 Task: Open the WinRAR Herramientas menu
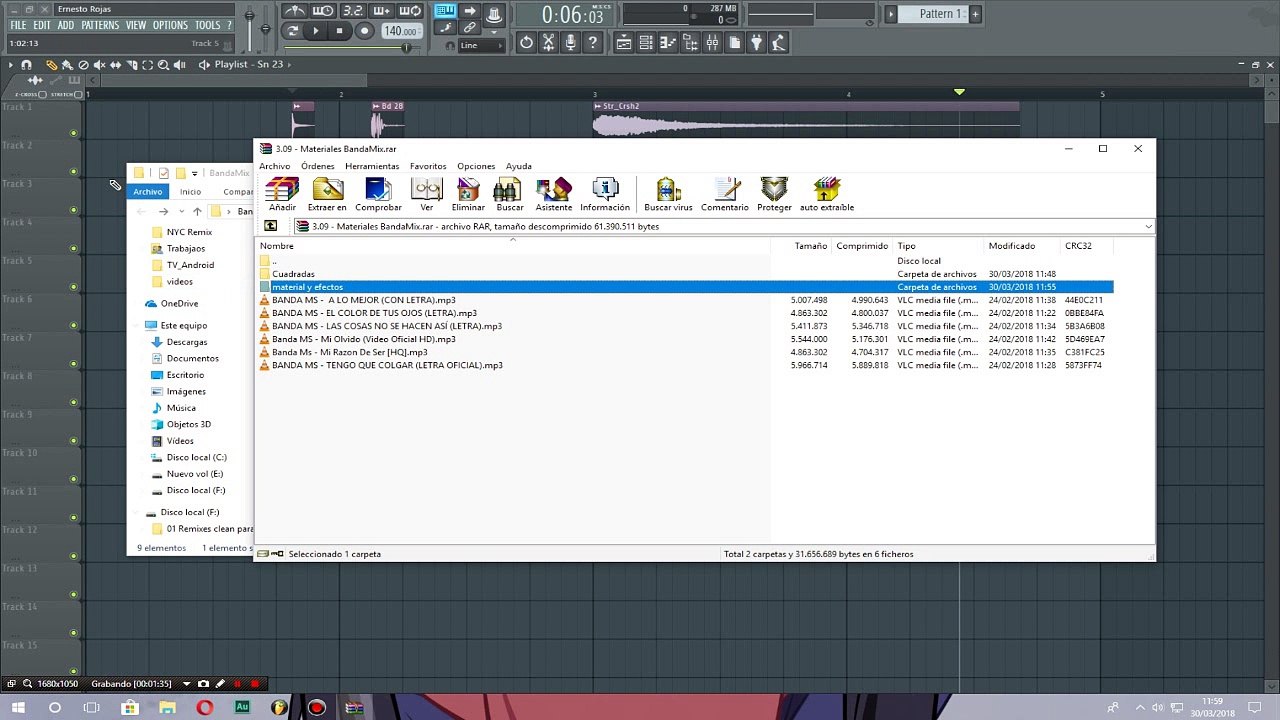coord(372,166)
